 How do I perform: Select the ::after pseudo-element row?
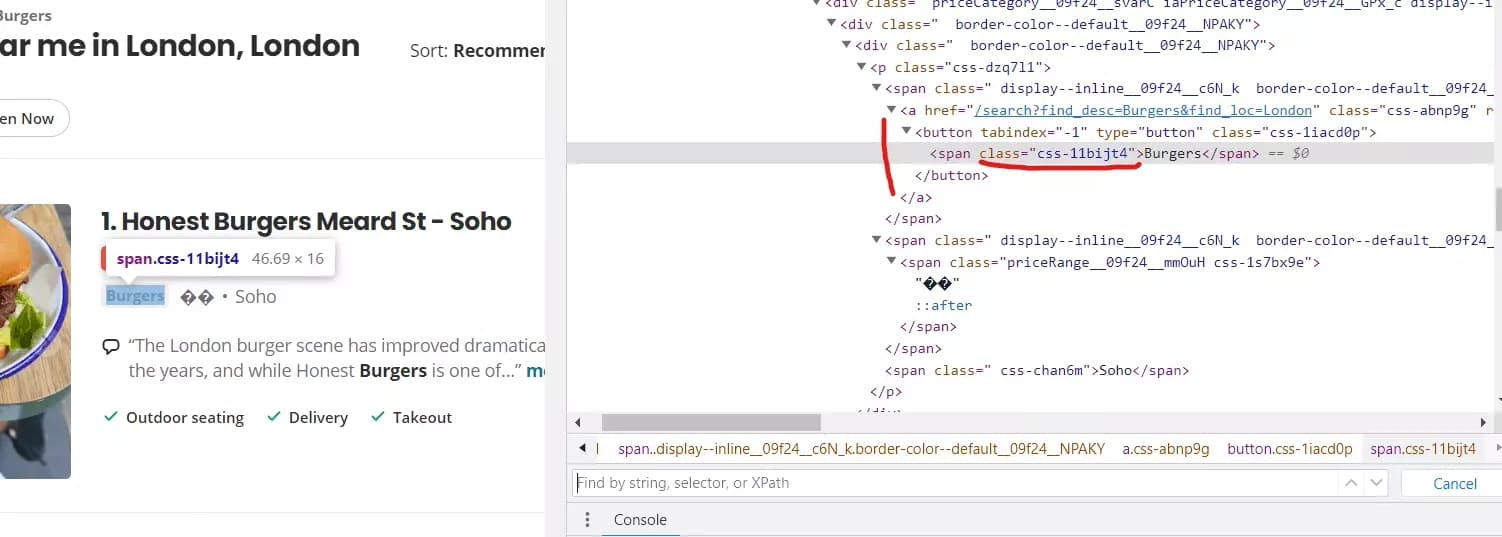click(944, 305)
